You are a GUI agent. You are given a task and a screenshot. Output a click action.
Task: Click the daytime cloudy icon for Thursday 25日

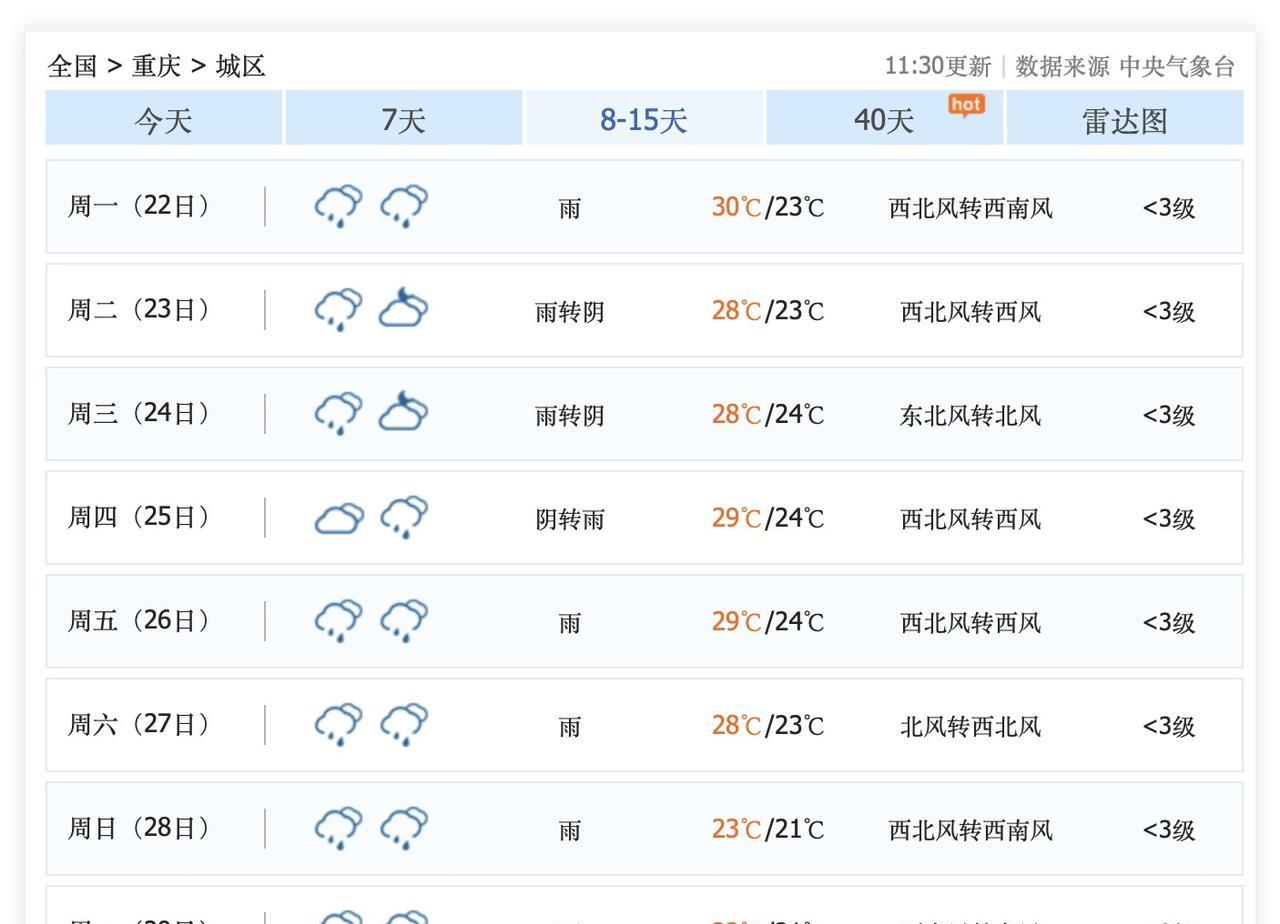click(339, 518)
